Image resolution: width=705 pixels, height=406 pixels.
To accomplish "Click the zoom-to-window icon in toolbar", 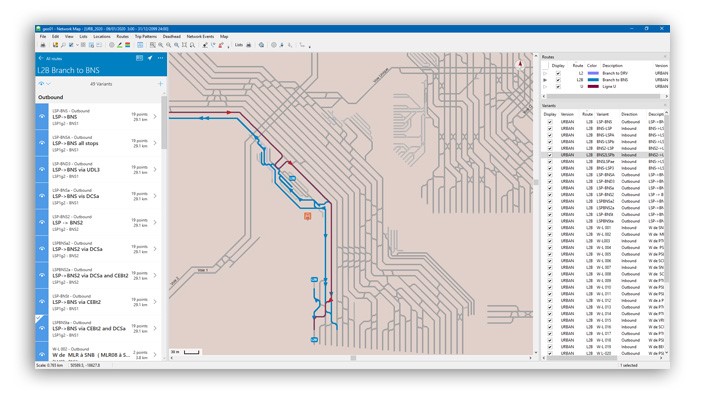I will (x=153, y=45).
